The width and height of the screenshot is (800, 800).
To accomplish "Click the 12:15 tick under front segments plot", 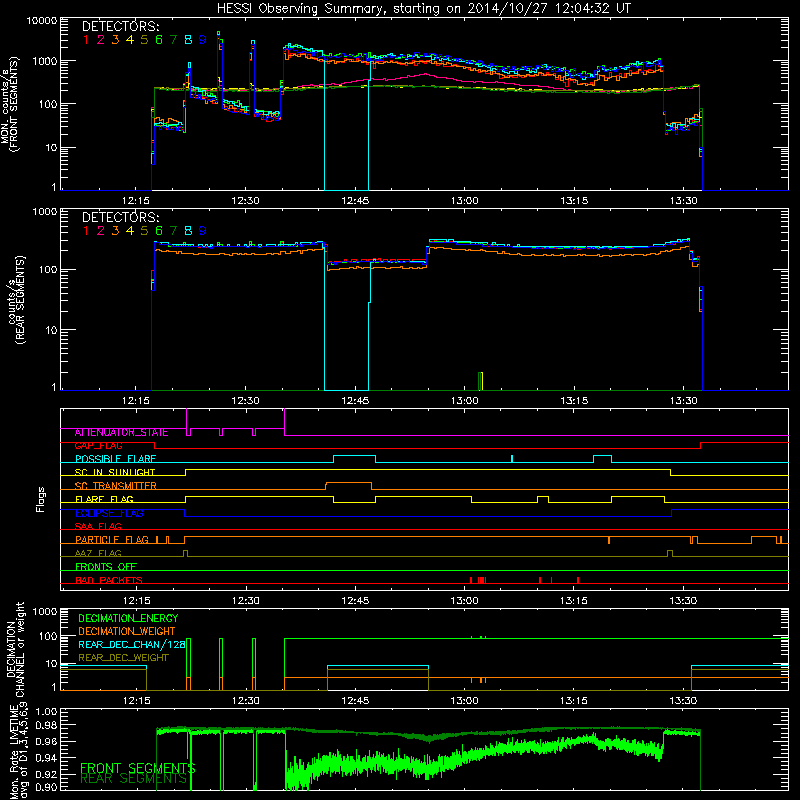I will [136, 201].
